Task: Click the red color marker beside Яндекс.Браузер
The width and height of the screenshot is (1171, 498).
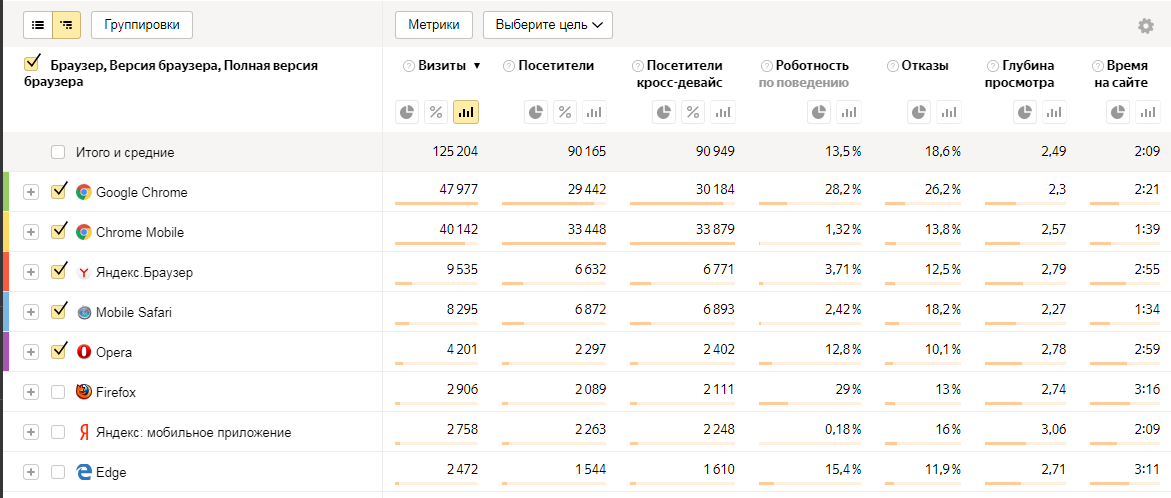Action: coord(6,271)
